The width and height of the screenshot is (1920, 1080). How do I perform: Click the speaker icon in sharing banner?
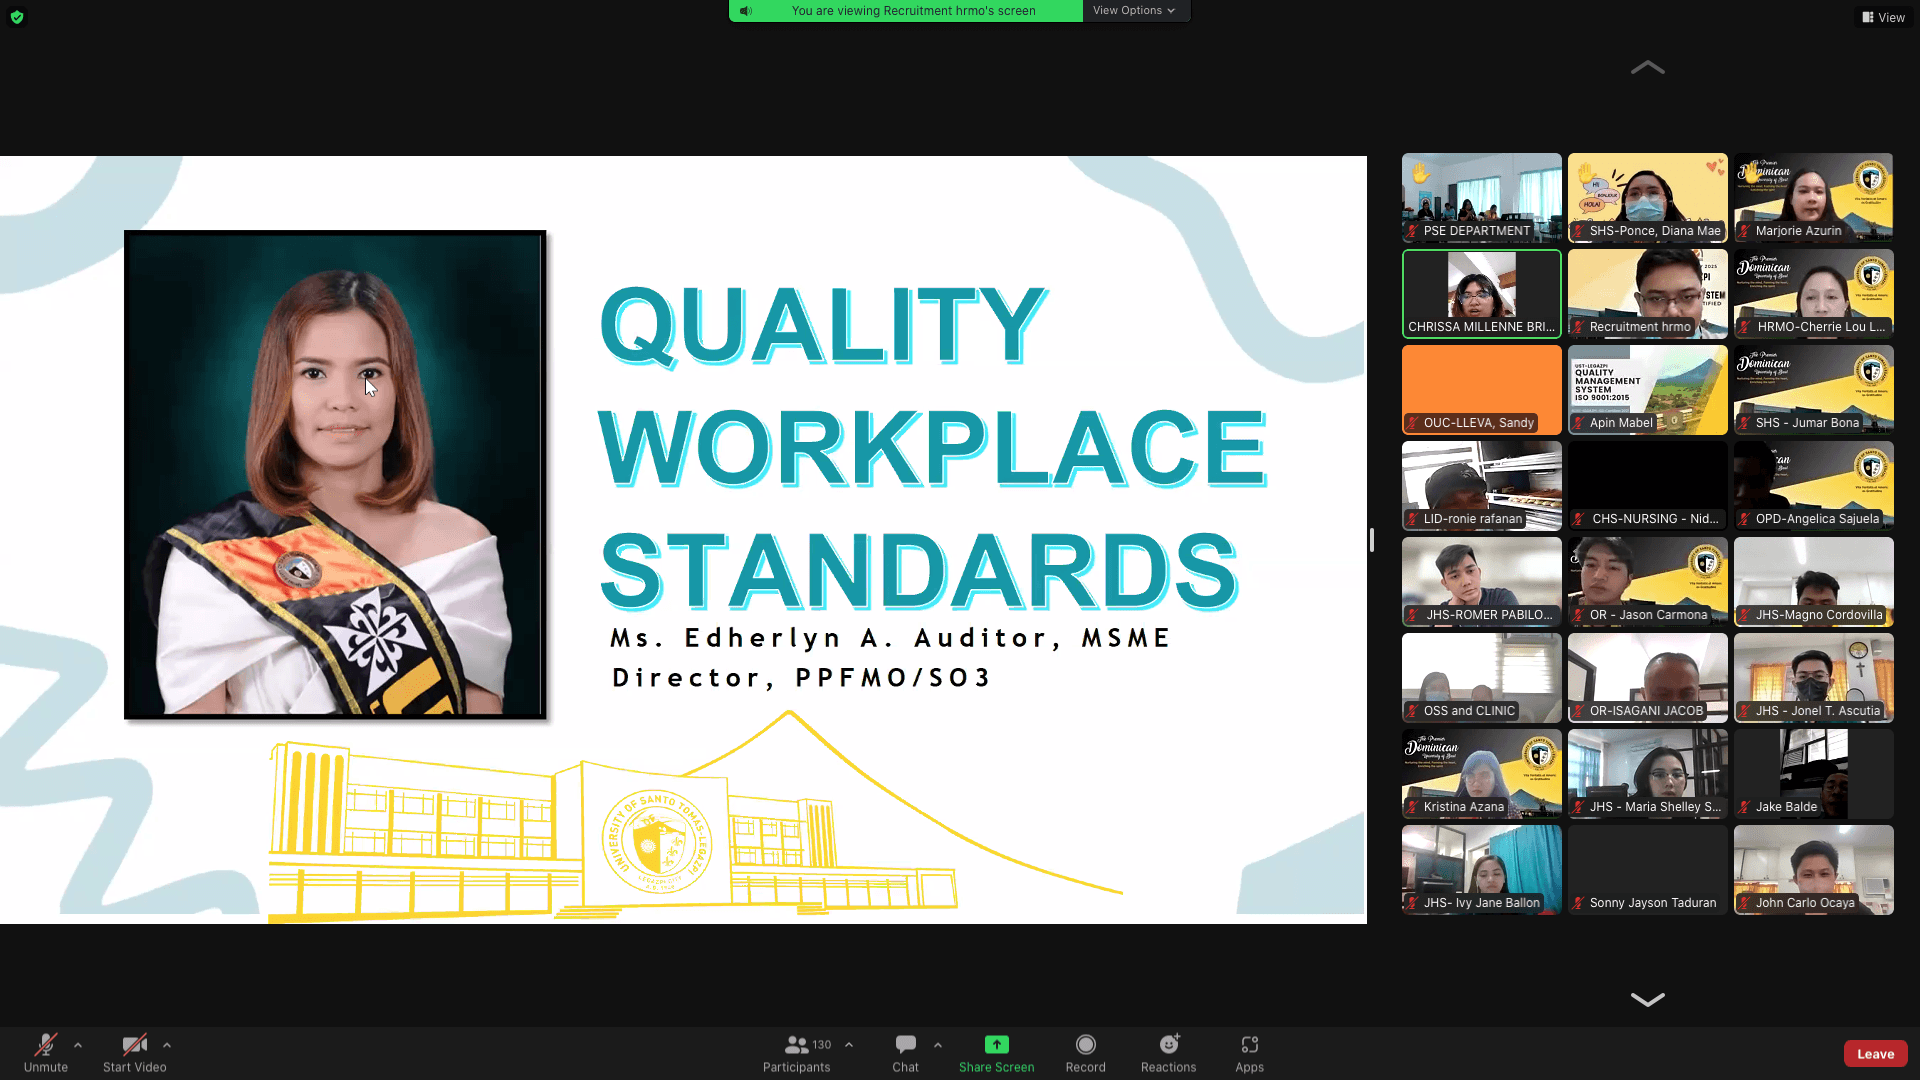pos(745,11)
